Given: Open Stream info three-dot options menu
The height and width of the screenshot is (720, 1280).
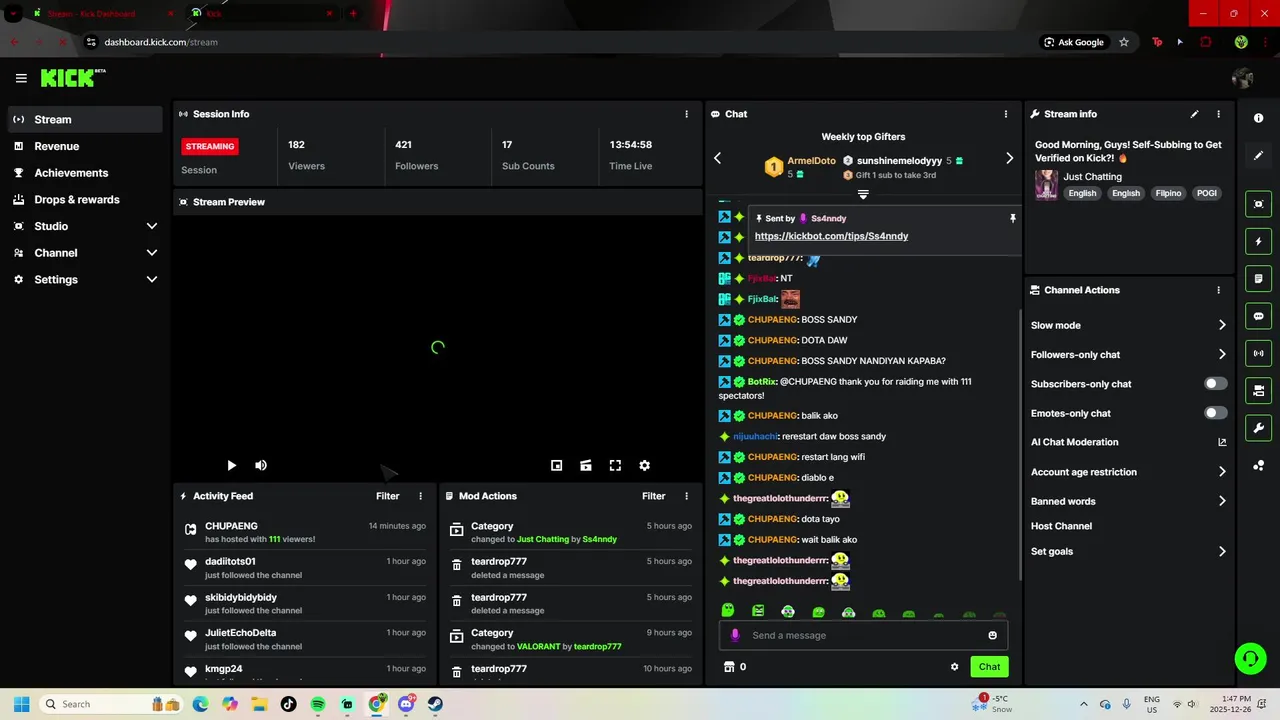Looking at the screenshot, I should tap(1218, 114).
